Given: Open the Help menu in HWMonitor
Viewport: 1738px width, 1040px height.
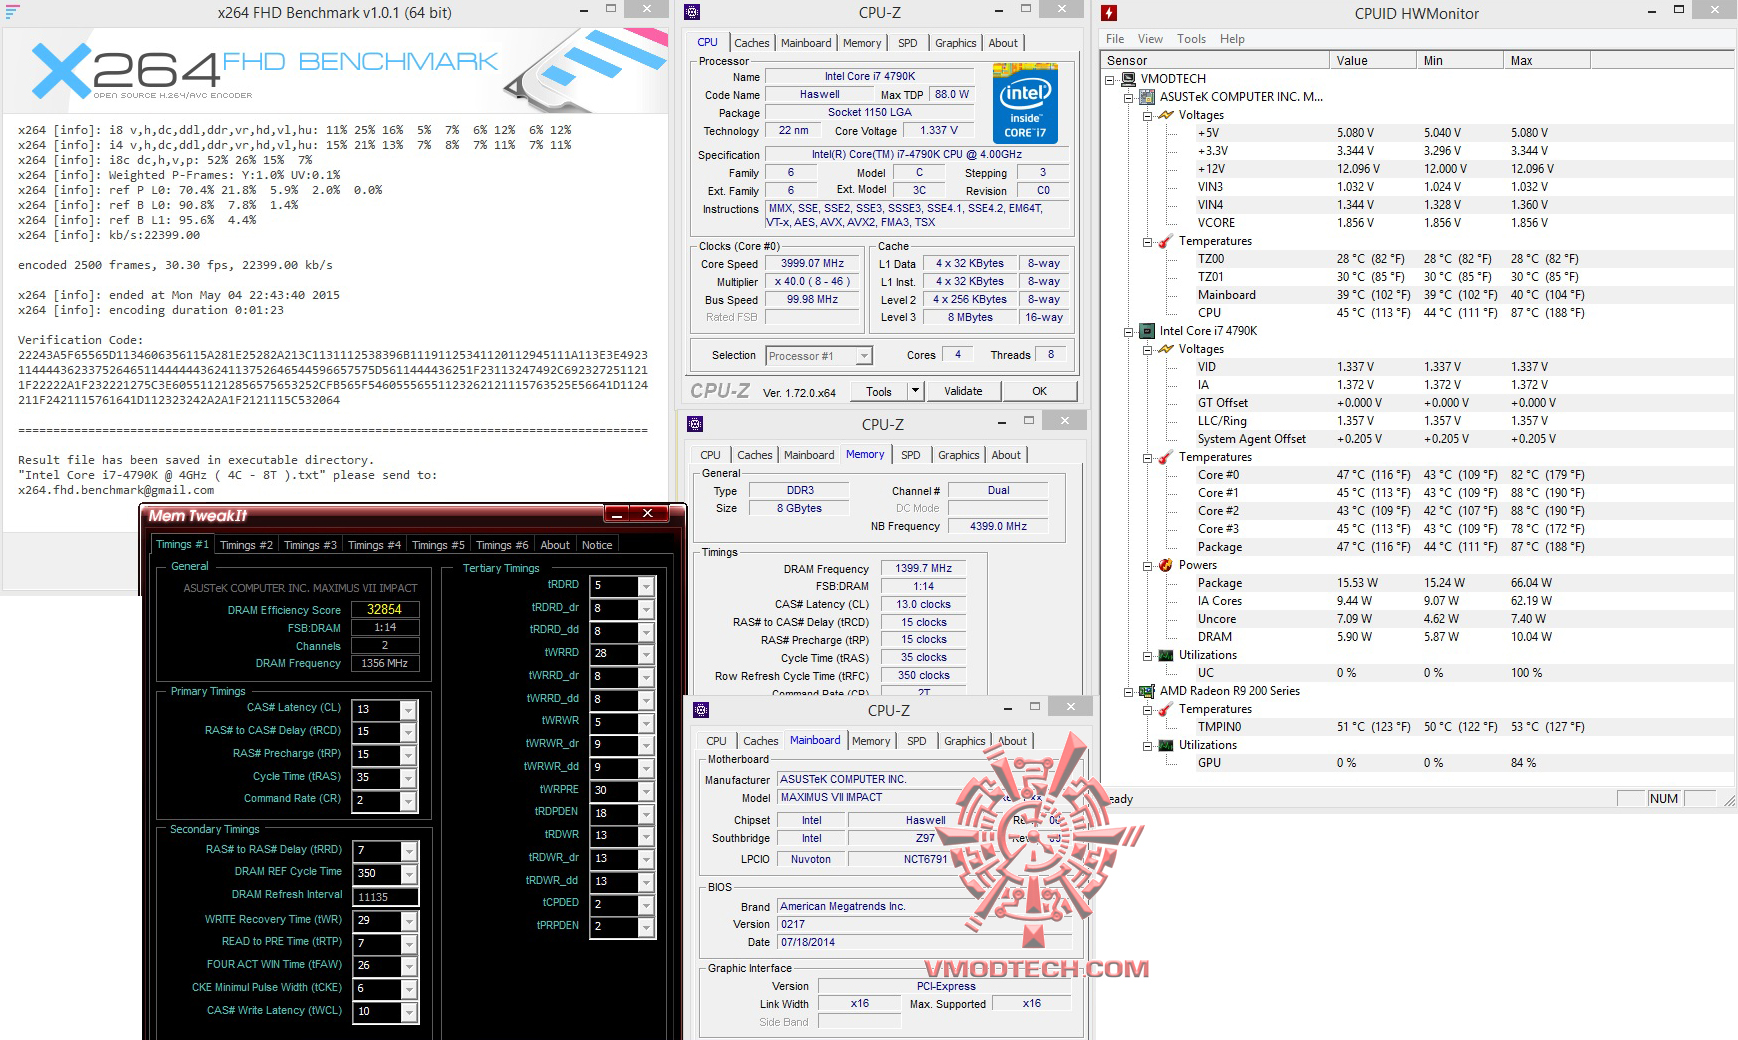Looking at the screenshot, I should click(x=1232, y=39).
